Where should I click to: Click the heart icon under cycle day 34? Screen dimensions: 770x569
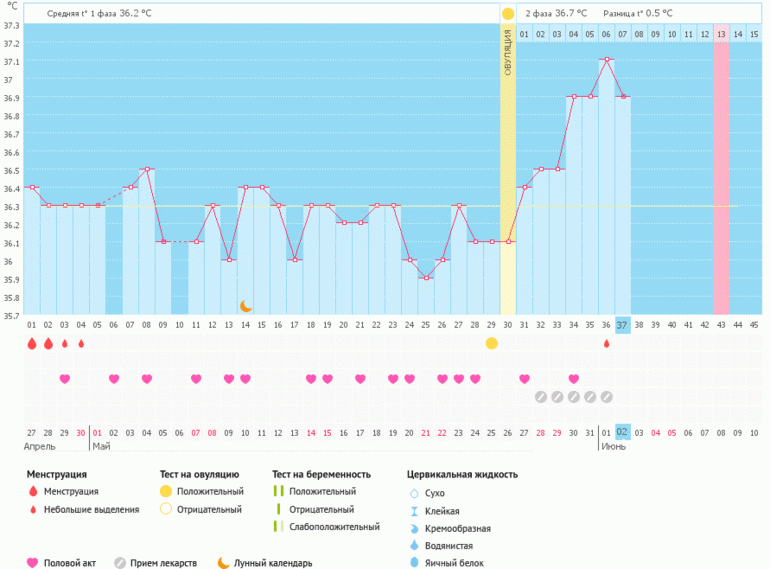(573, 378)
